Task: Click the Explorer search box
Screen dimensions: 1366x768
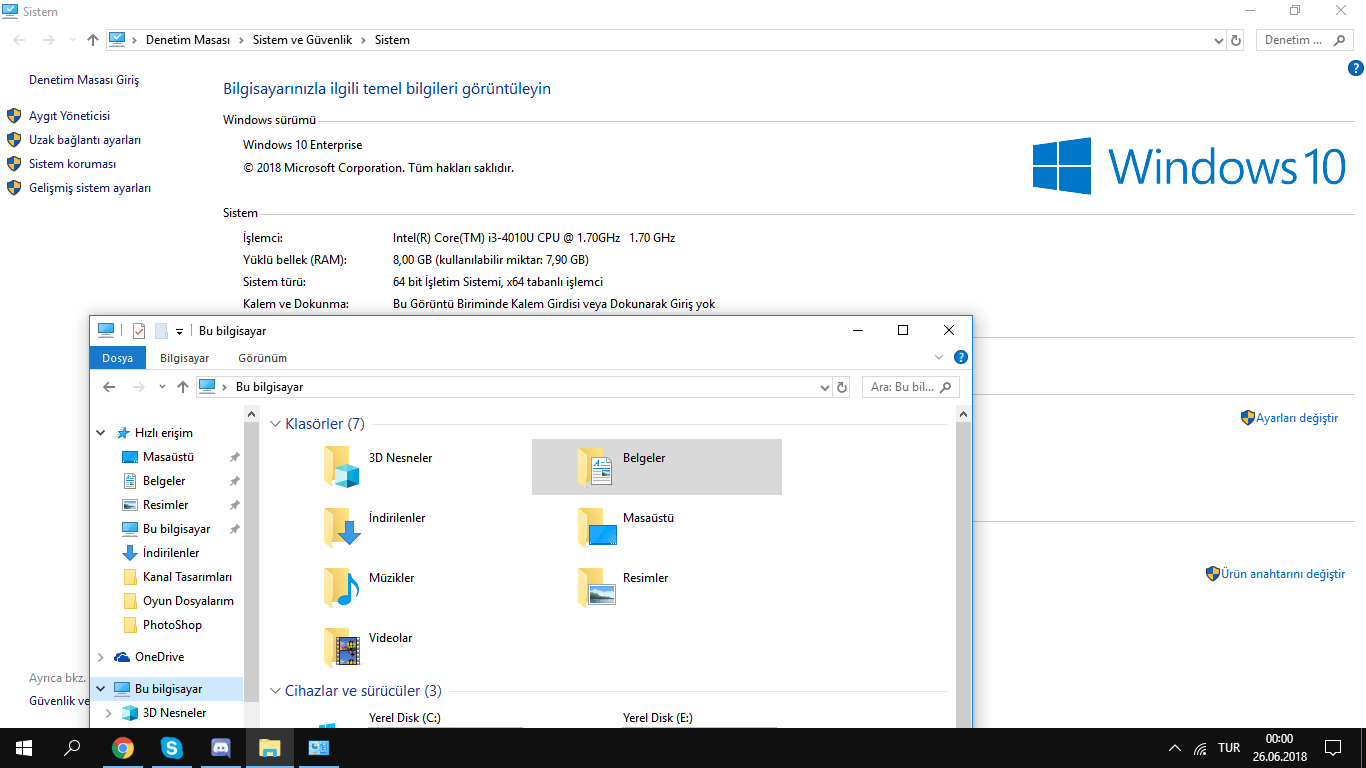Action: (x=911, y=387)
